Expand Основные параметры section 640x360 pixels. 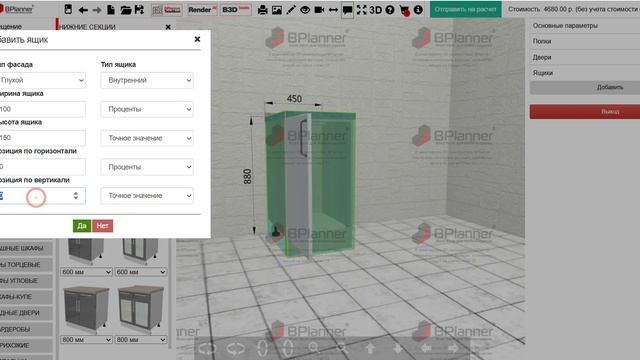(x=584, y=26)
